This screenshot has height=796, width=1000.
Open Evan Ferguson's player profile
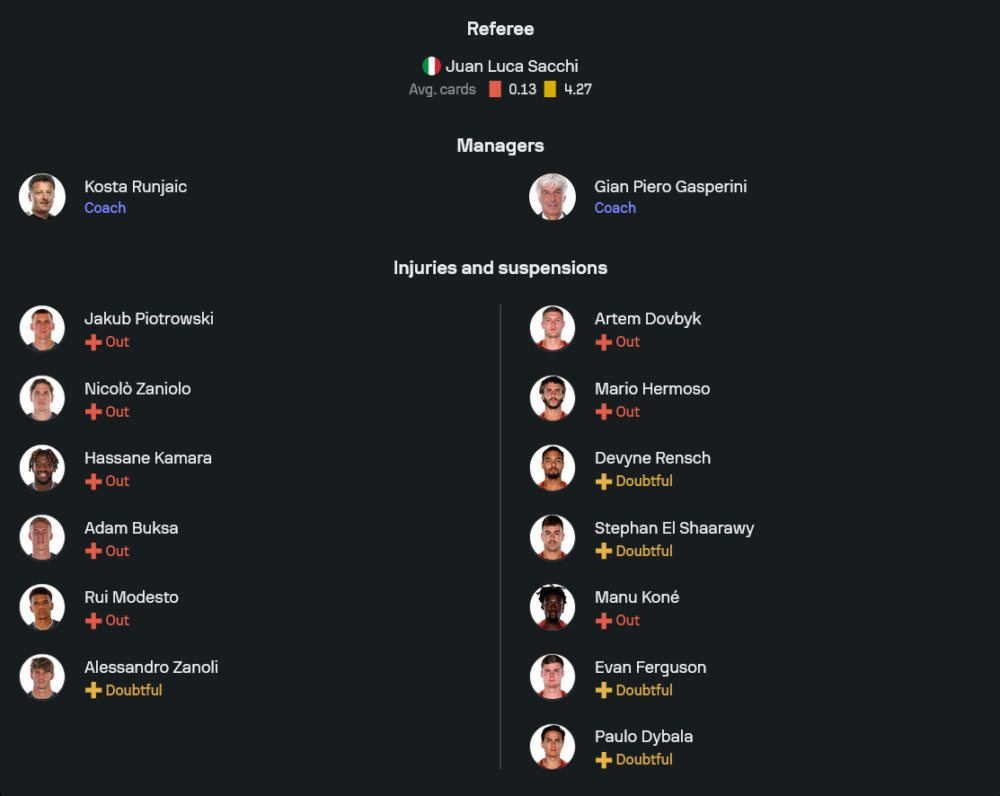click(650, 667)
